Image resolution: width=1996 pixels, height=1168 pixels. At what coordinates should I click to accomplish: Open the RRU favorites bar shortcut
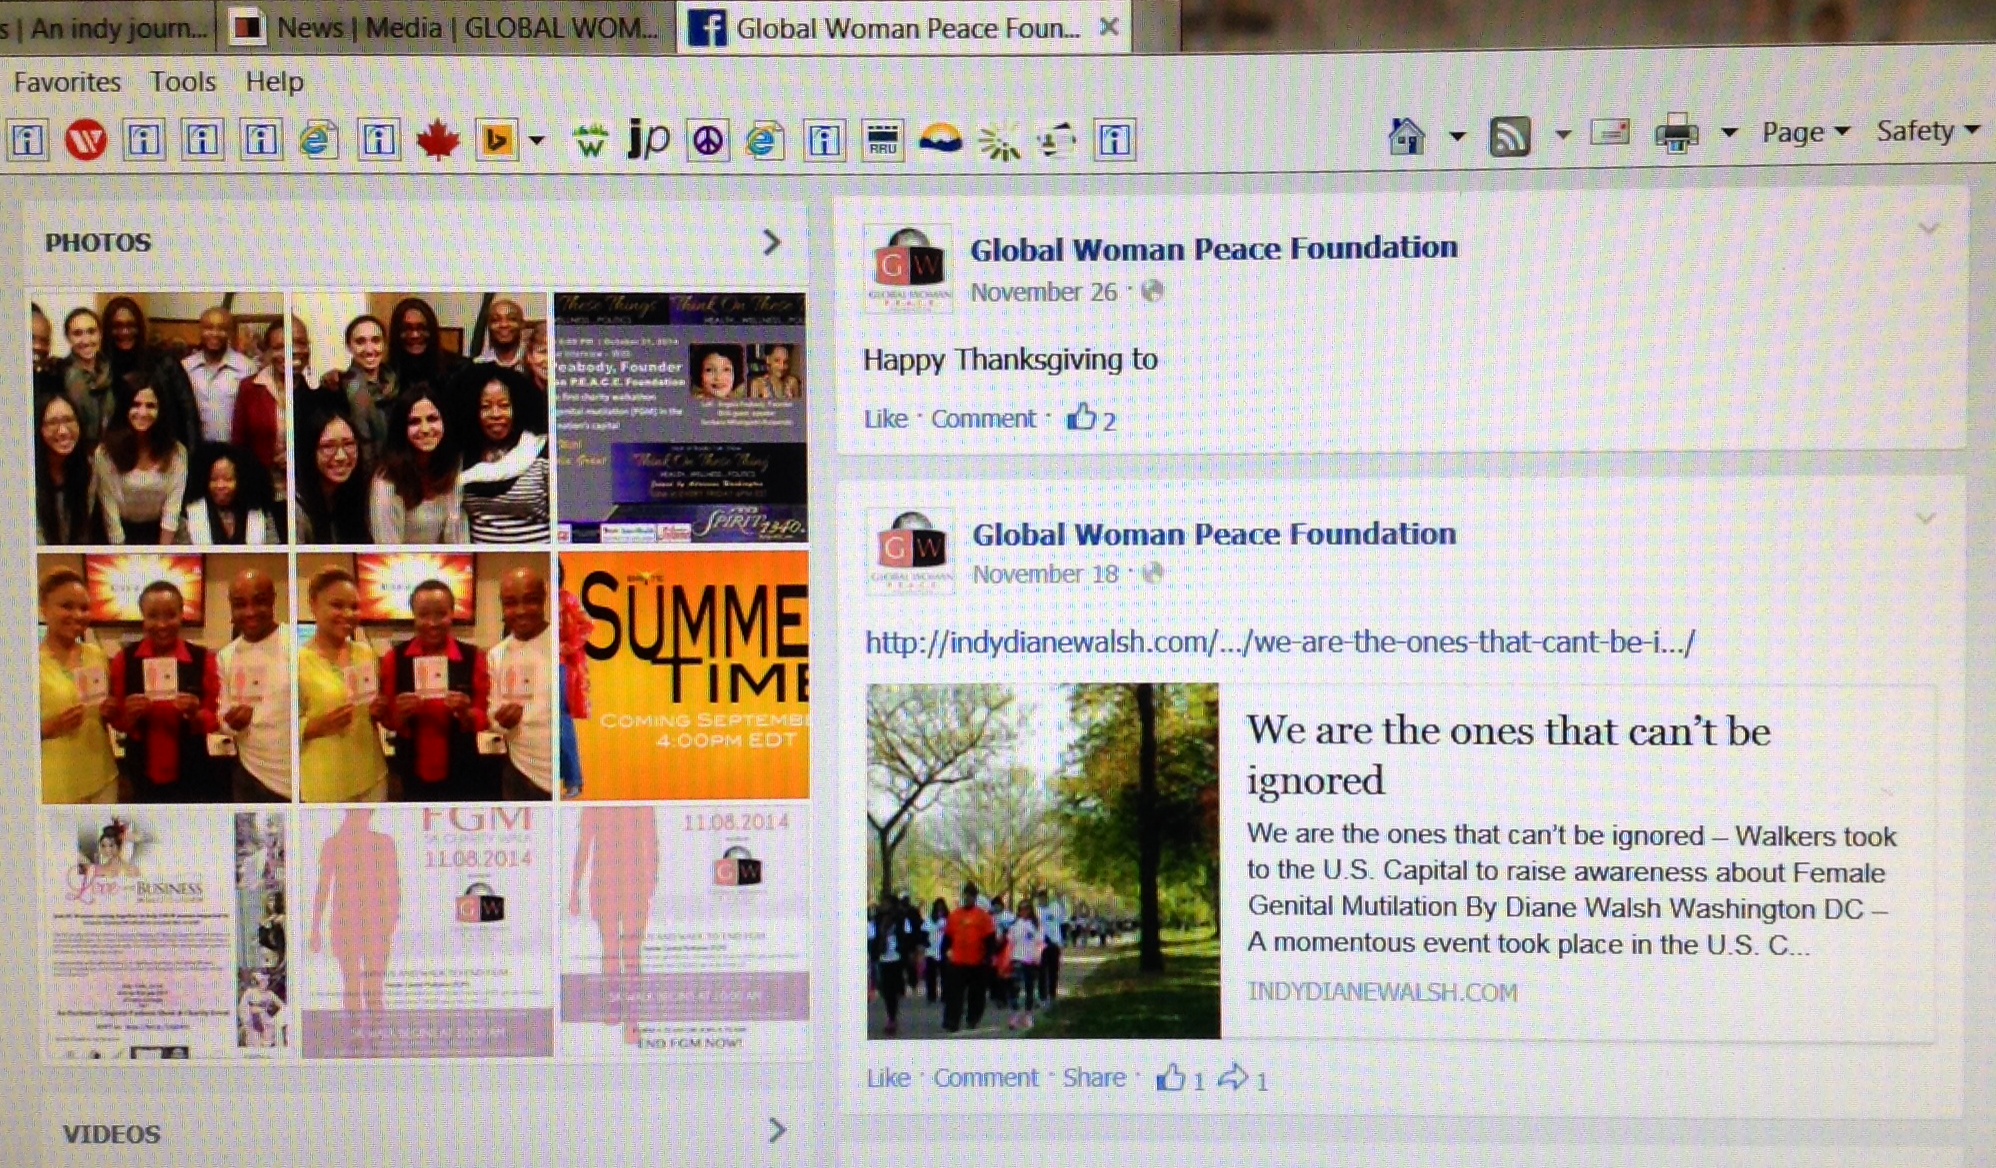click(882, 141)
